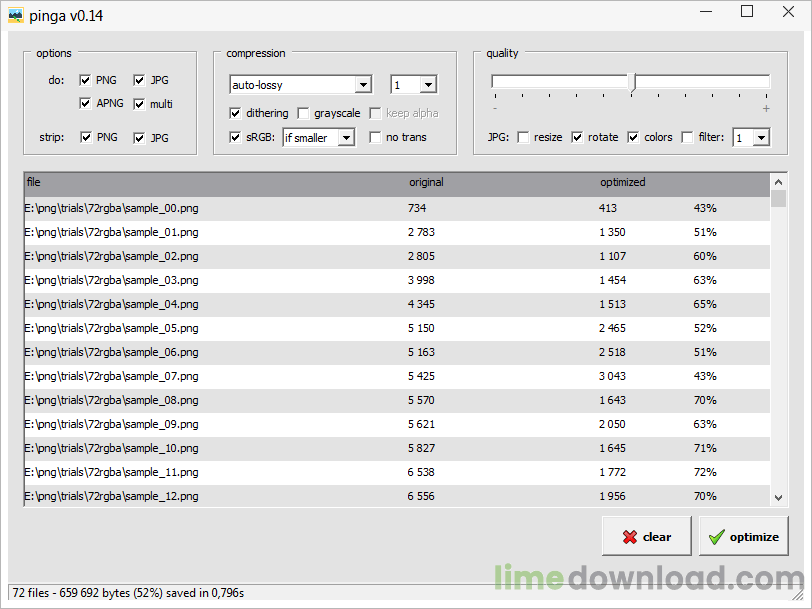Click the green checkmark optimize button
The height and width of the screenshot is (609, 812).
pyautogui.click(x=743, y=537)
